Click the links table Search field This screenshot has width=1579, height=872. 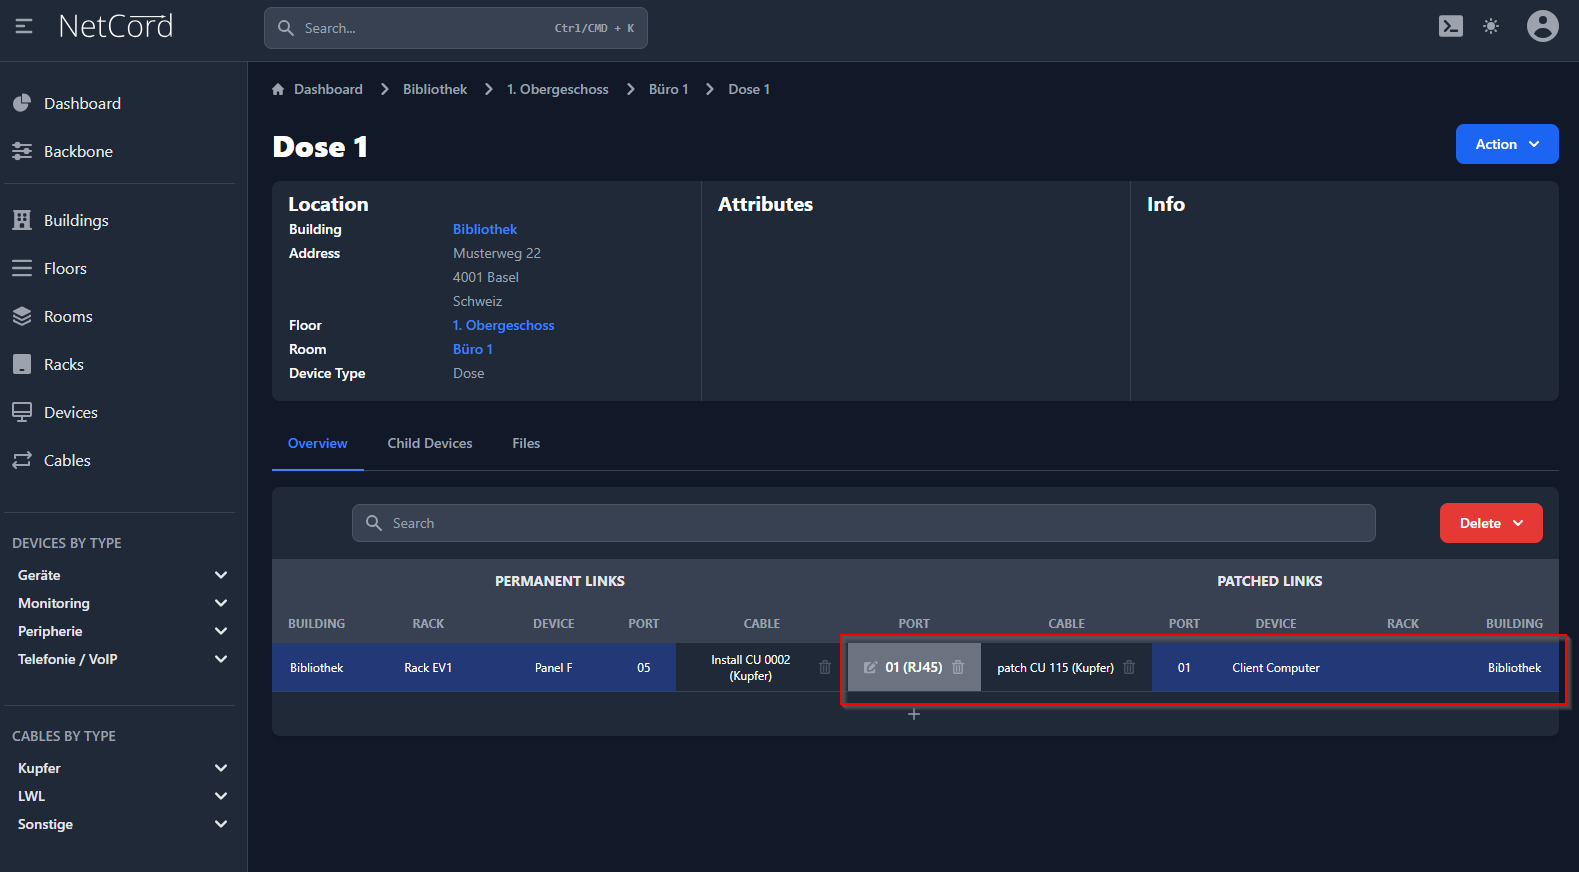pos(863,523)
